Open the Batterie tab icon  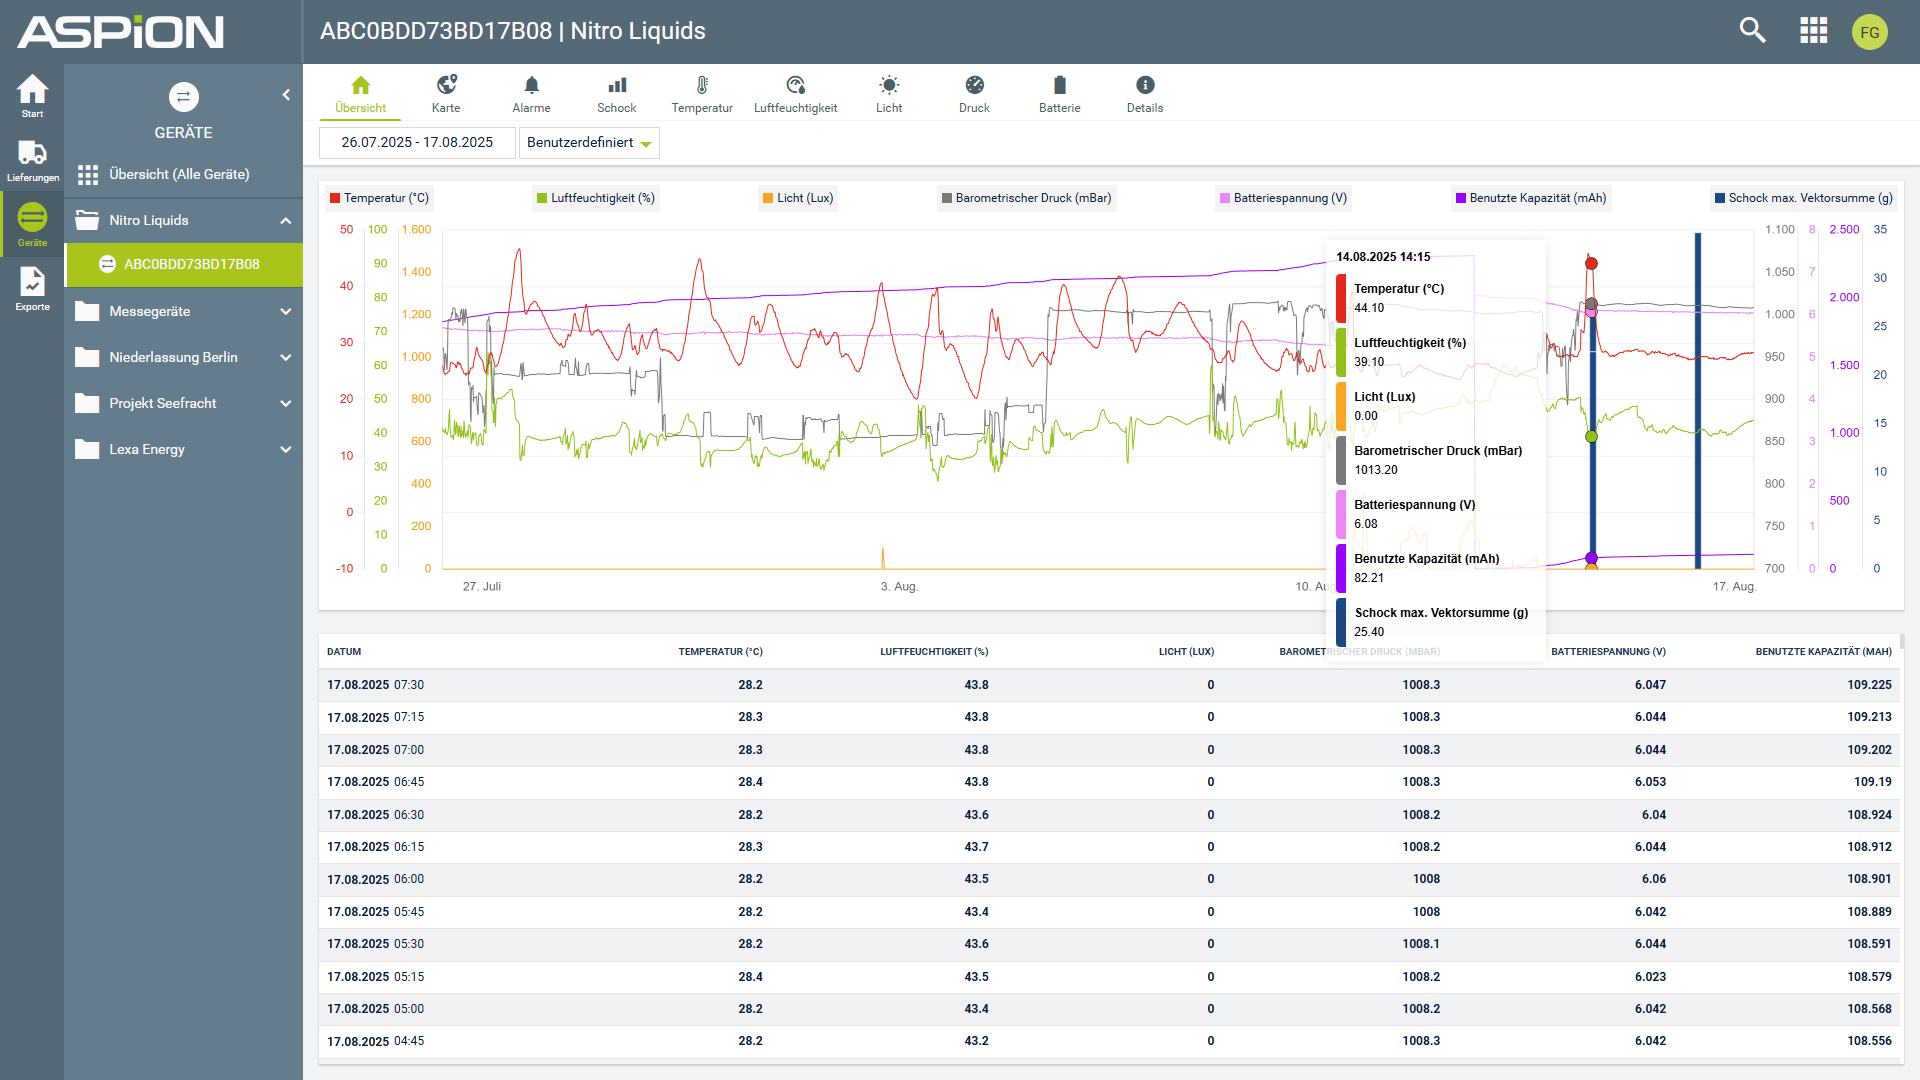coord(1059,86)
